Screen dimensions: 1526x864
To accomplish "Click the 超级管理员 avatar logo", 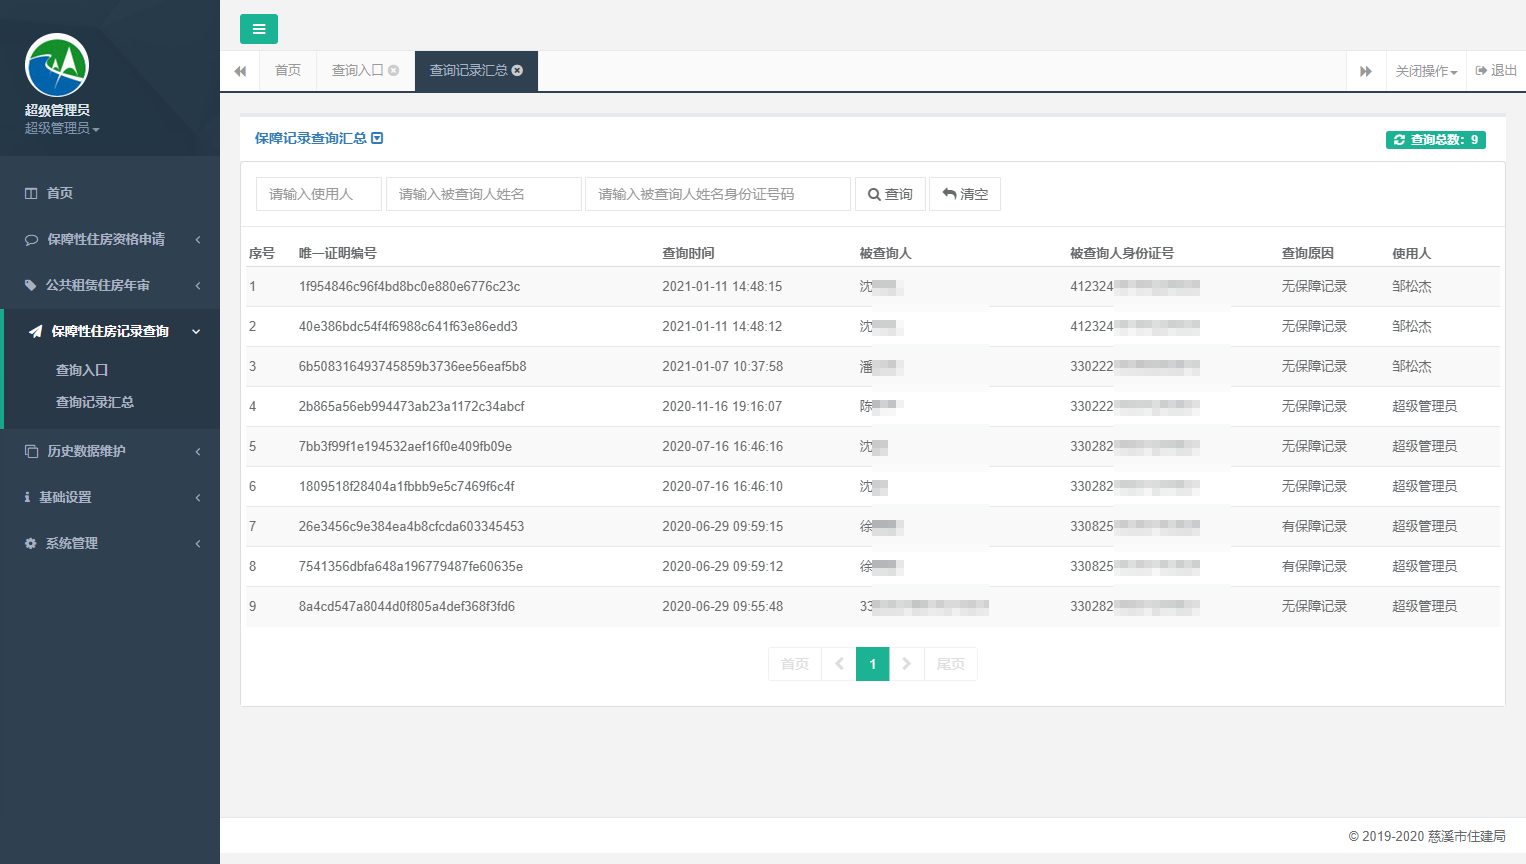I will (x=57, y=65).
